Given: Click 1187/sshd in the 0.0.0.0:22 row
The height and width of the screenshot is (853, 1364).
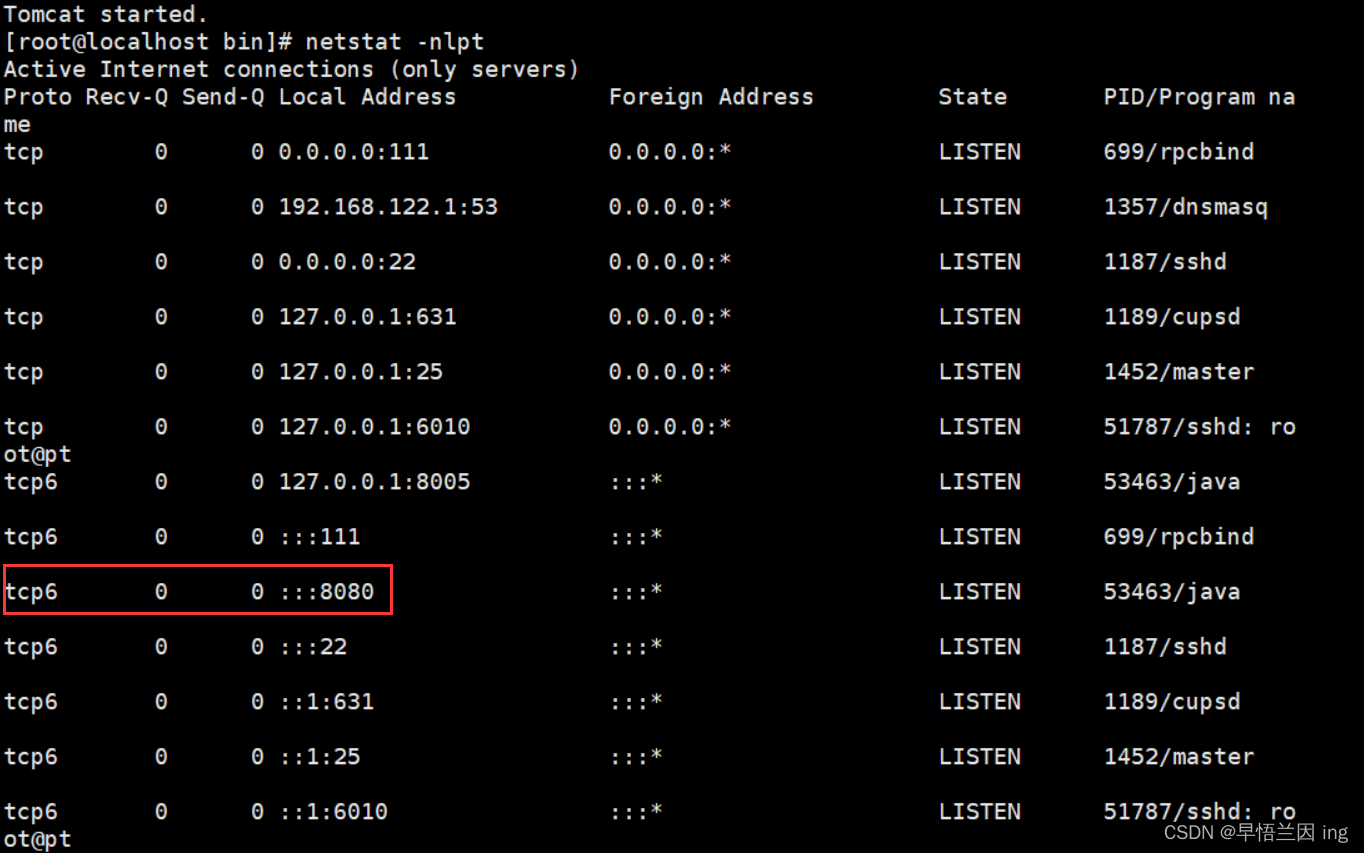Looking at the screenshot, I should 1164,262.
